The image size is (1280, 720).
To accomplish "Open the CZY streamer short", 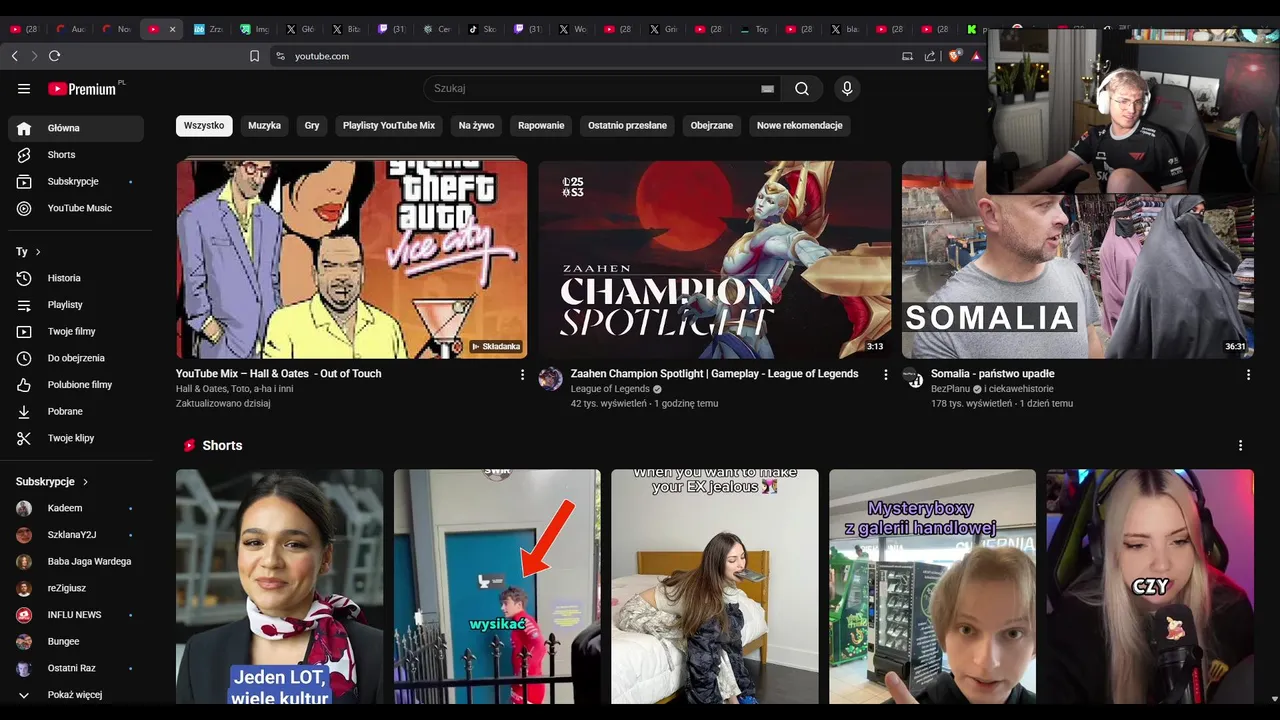I will click(1150, 587).
